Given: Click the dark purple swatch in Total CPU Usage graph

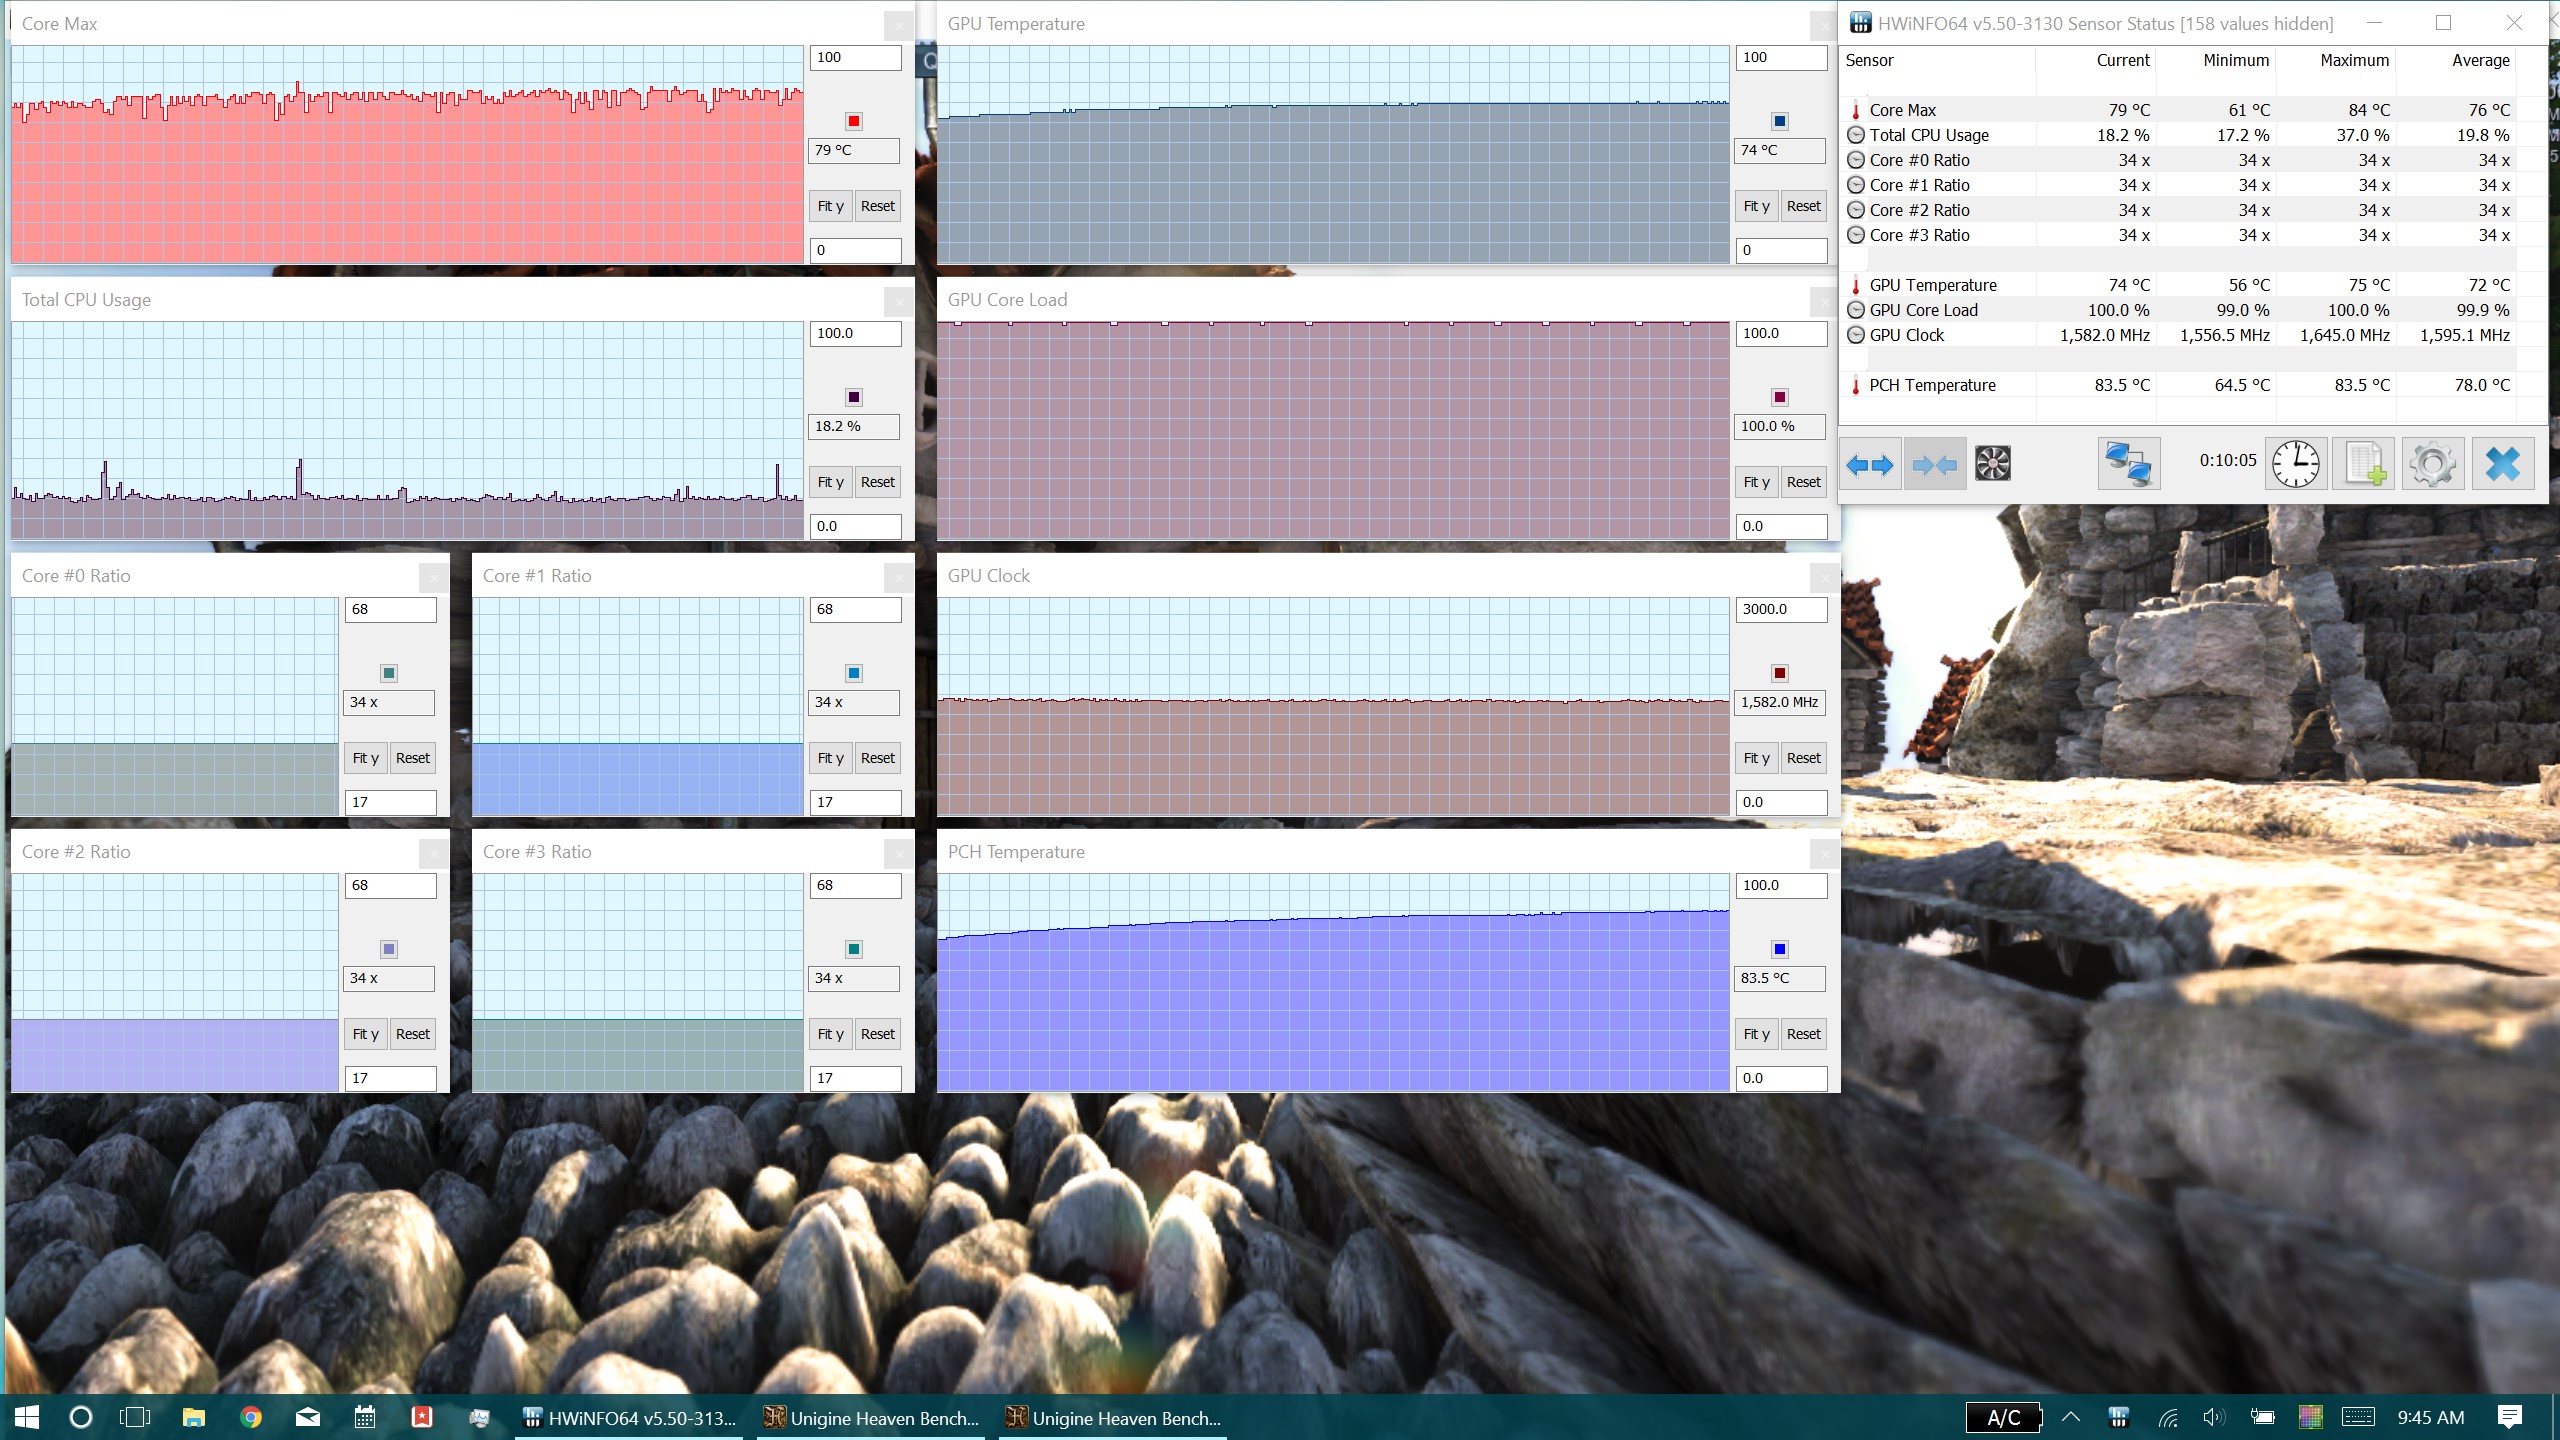Looking at the screenshot, I should point(853,397).
